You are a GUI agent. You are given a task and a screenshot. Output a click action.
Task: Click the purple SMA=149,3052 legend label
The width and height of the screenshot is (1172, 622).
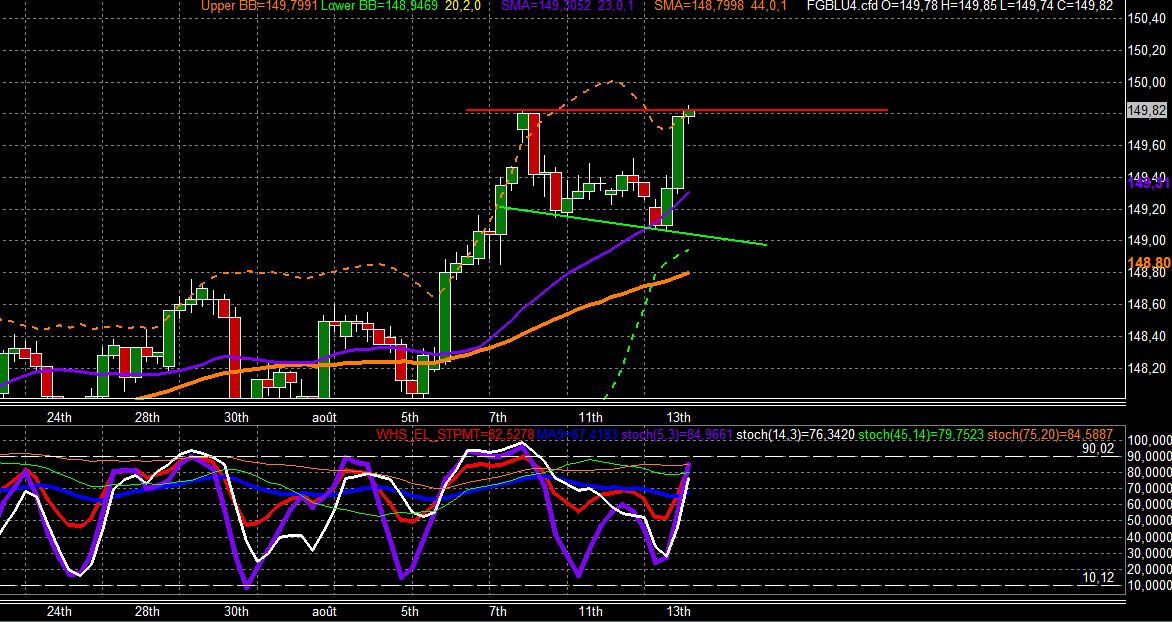(x=544, y=6)
